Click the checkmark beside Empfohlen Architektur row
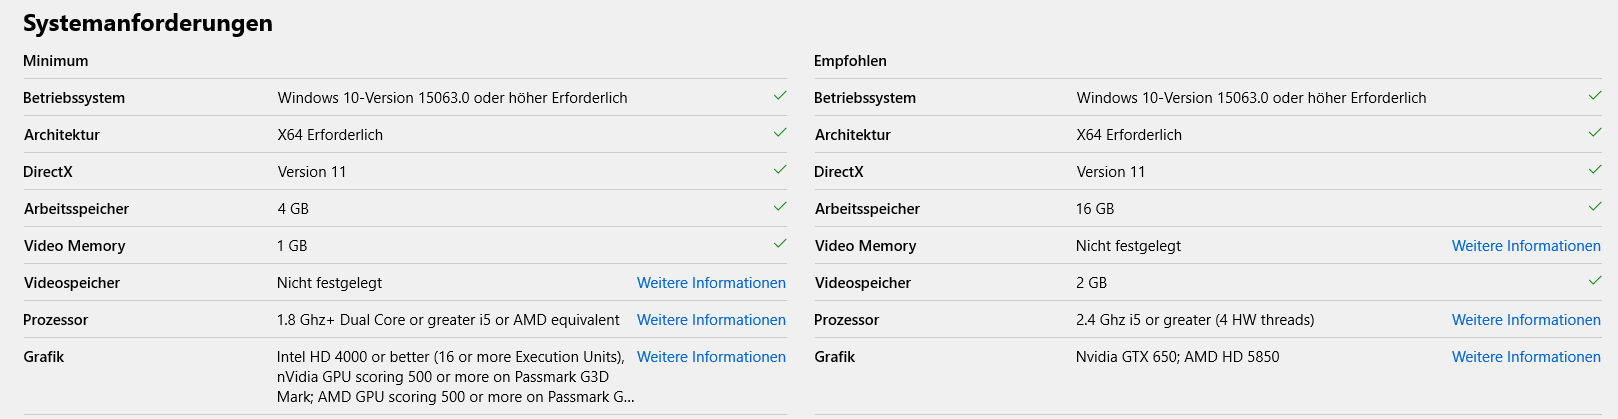 1595,133
